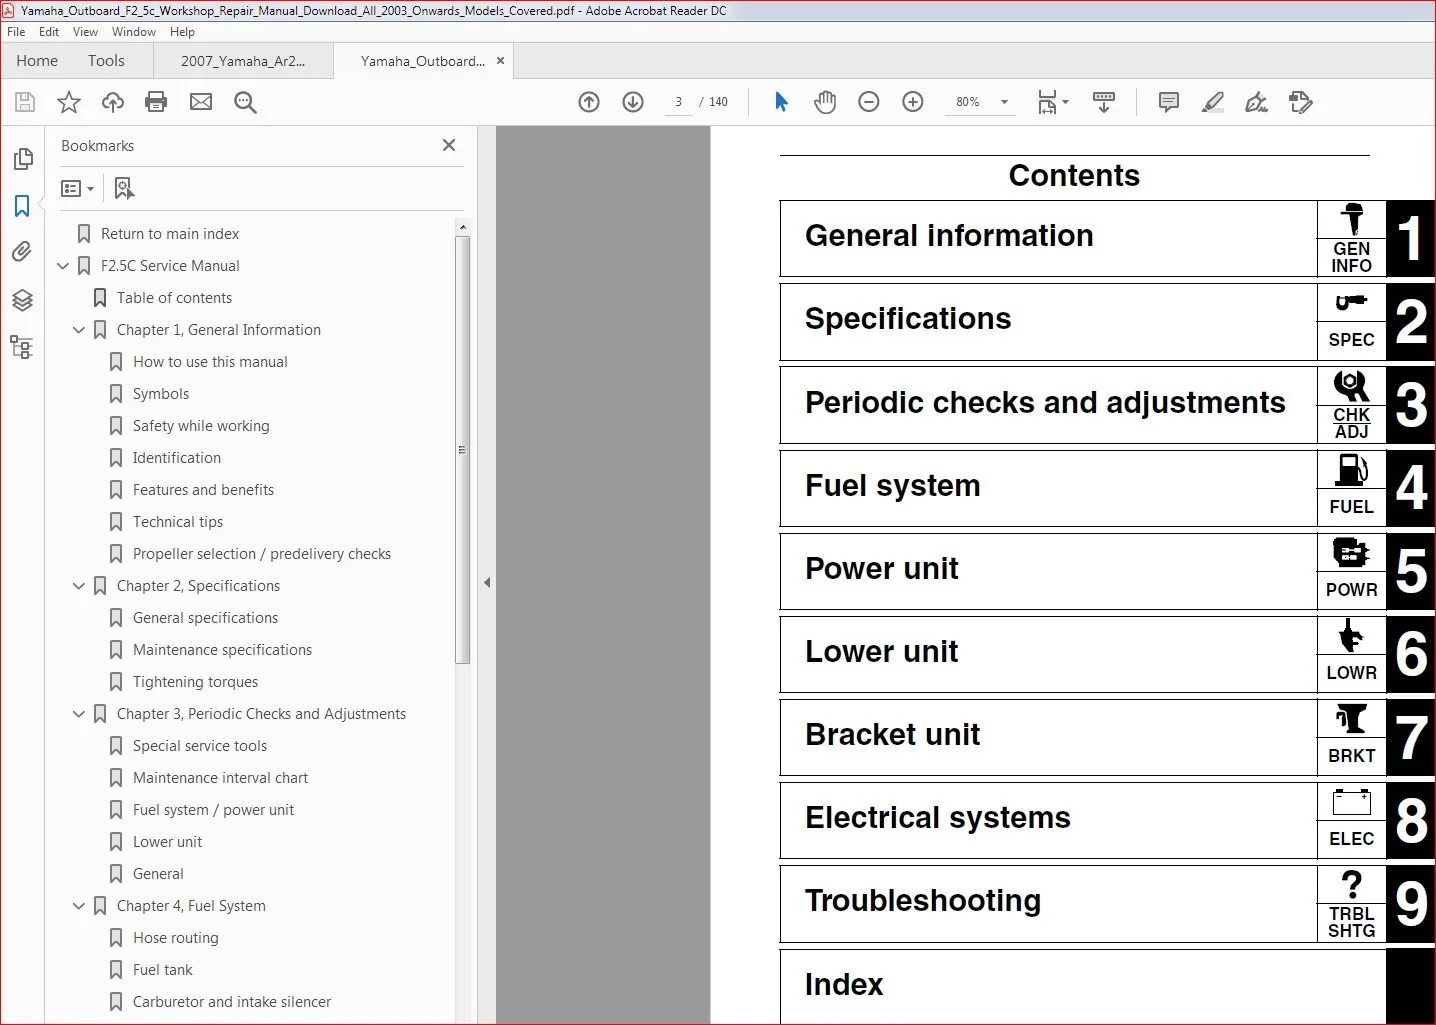Image resolution: width=1436 pixels, height=1025 pixels.
Task: Go to How to use this manual
Action: pyautogui.click(x=210, y=362)
